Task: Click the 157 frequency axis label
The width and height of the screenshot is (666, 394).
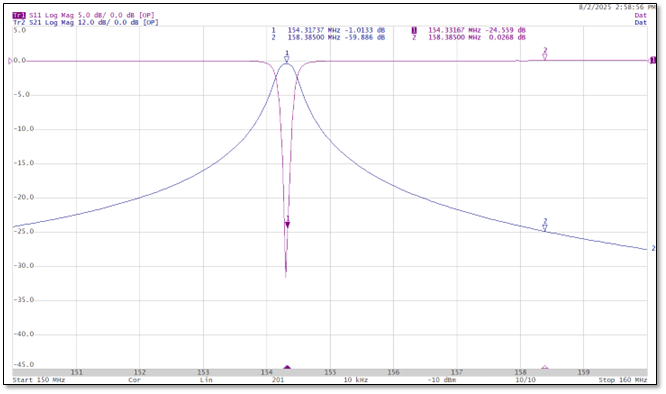Action: click(457, 372)
